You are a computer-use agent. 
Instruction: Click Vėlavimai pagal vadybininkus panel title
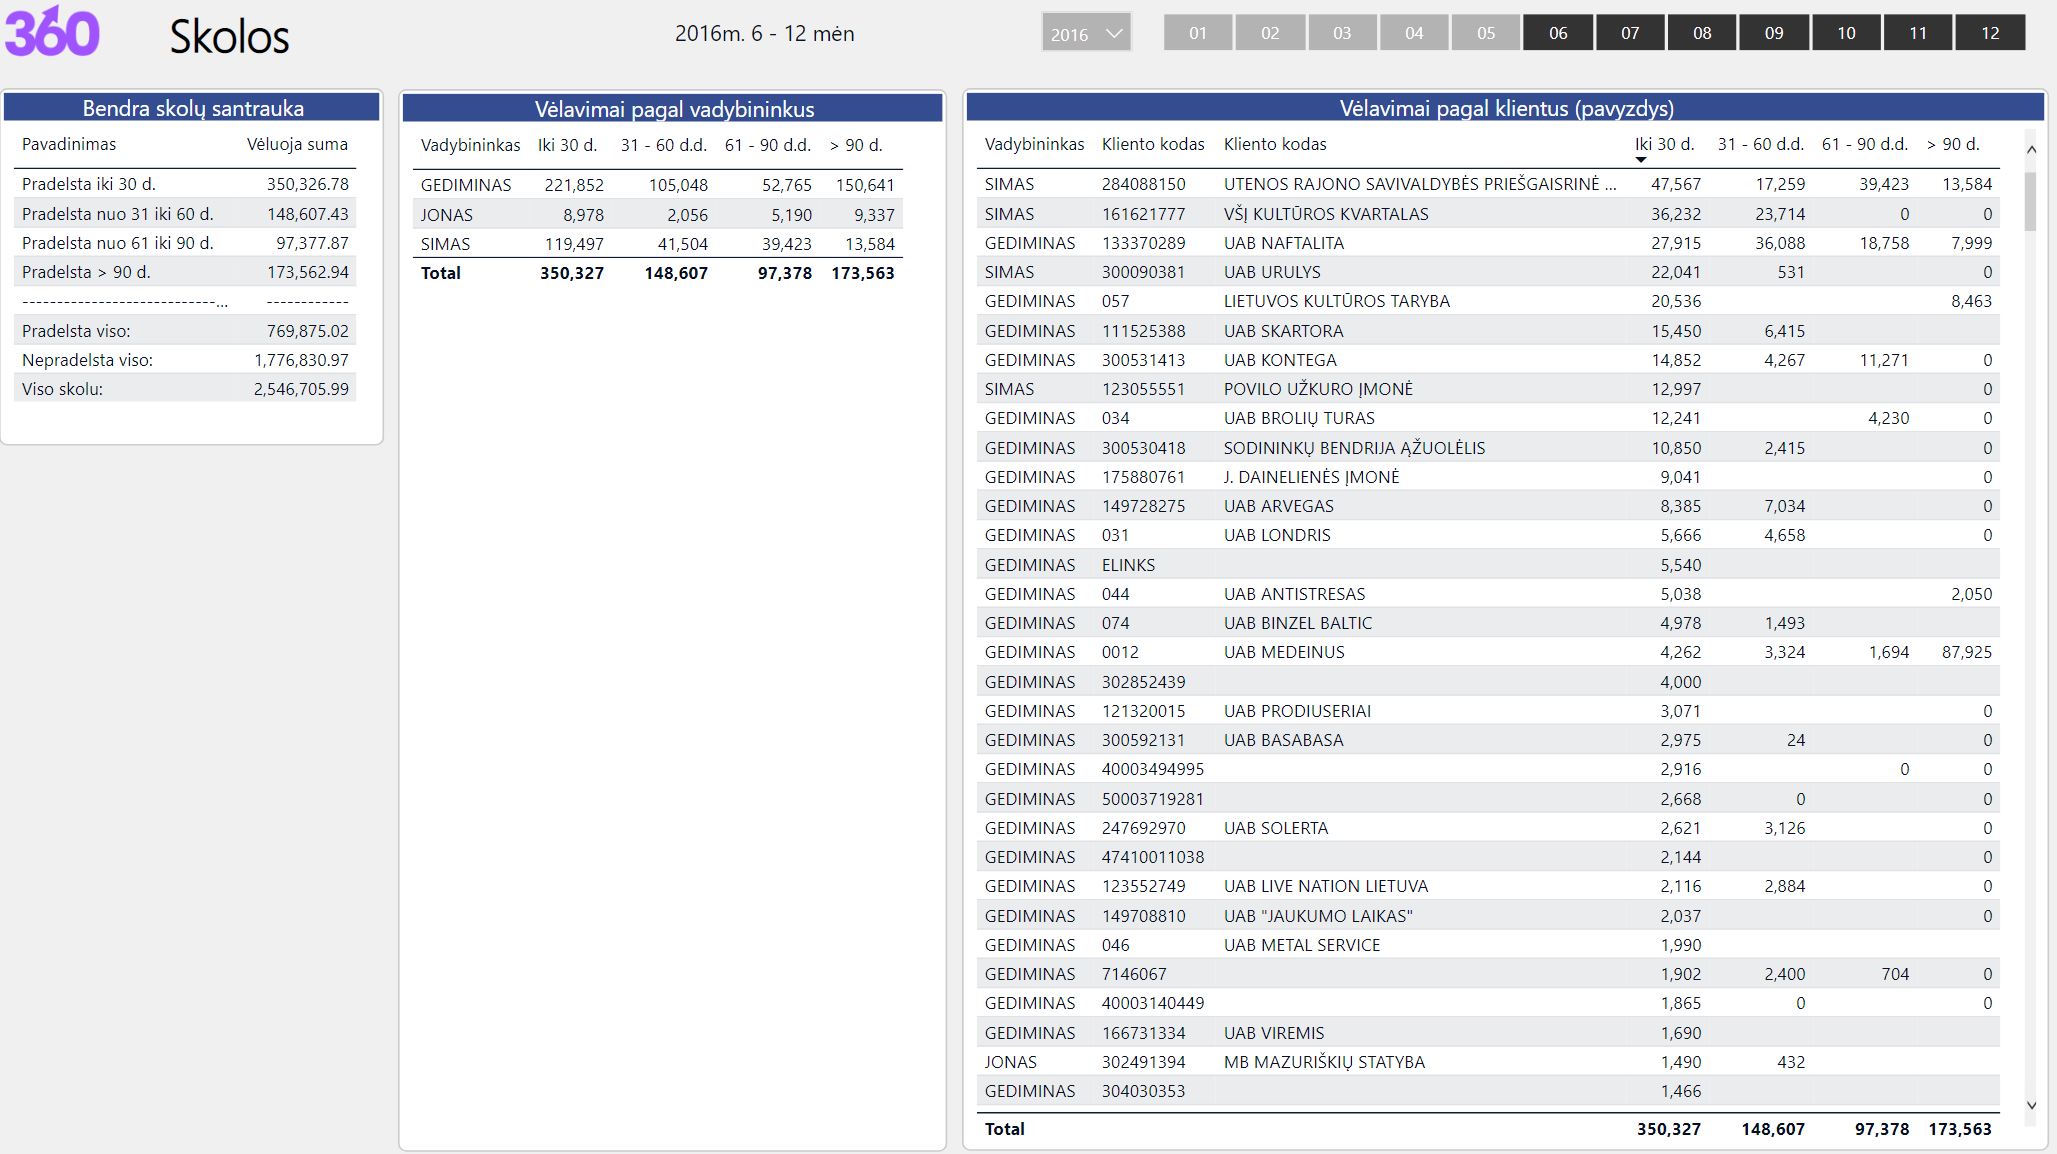[673, 109]
